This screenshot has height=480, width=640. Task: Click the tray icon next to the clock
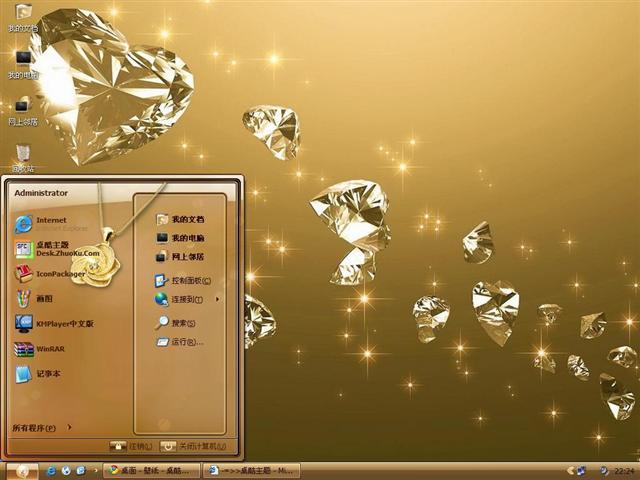[604, 471]
